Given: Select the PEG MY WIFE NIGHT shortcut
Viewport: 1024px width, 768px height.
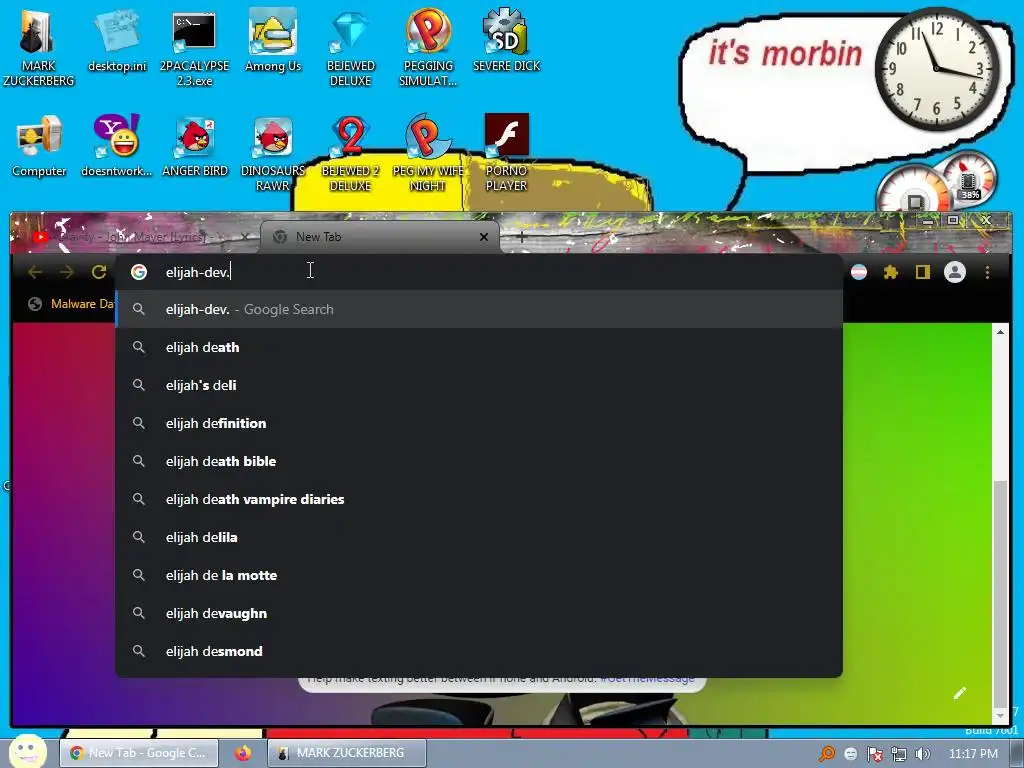Looking at the screenshot, I should pyautogui.click(x=428, y=152).
